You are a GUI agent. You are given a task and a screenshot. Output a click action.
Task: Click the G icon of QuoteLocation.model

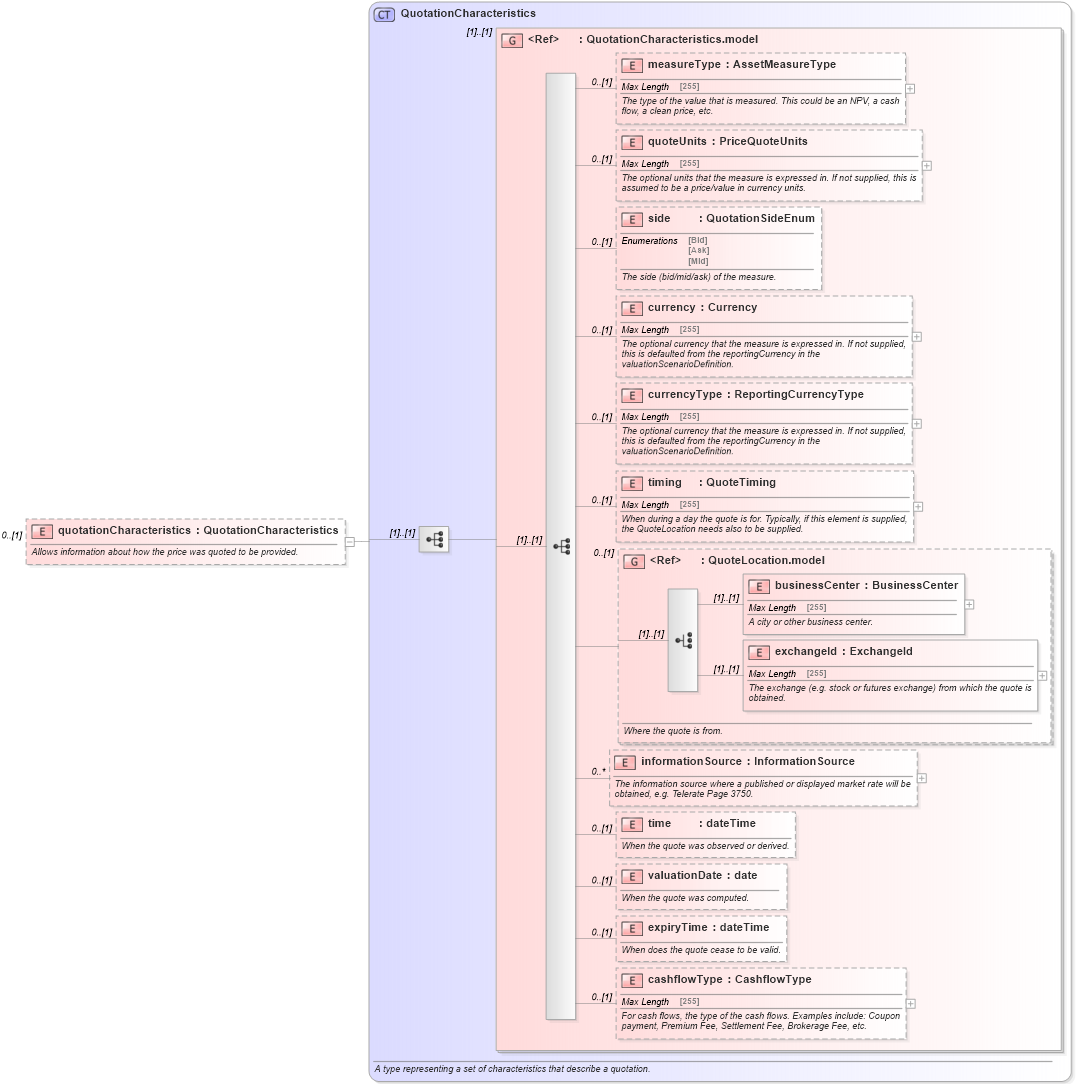634,561
